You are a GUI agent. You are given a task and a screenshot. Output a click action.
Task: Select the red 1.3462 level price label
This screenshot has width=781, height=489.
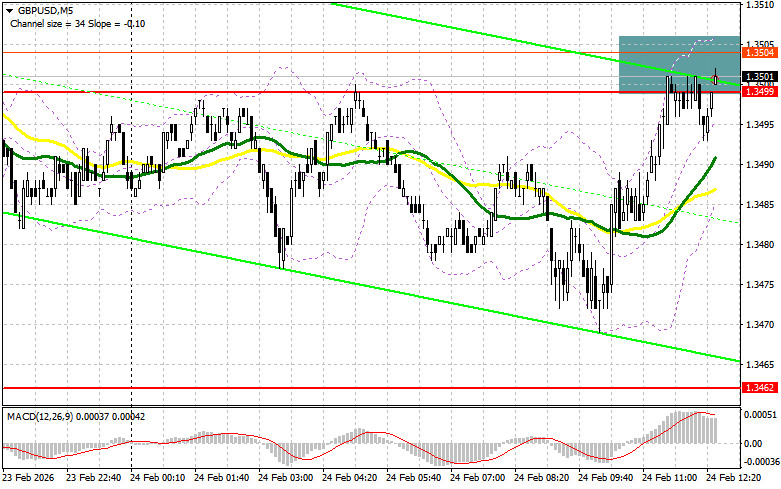pos(760,387)
